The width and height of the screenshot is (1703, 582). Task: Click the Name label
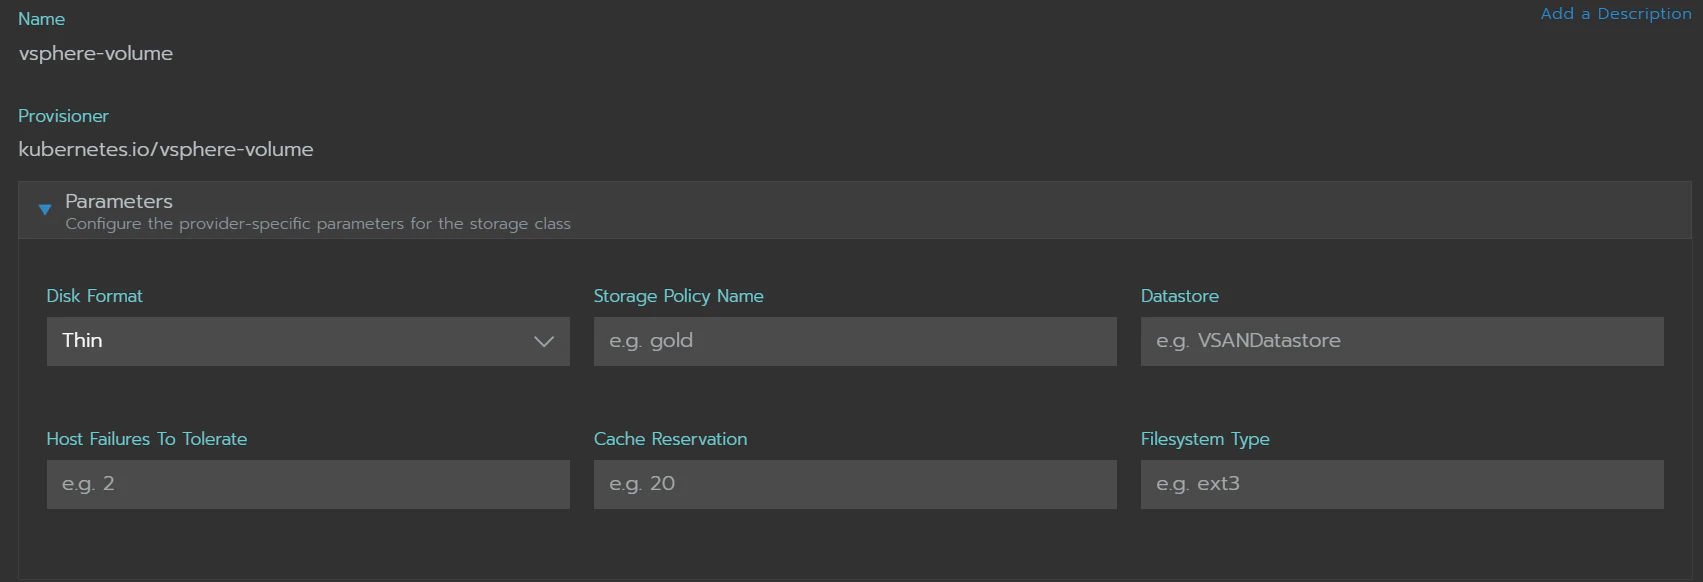point(41,19)
